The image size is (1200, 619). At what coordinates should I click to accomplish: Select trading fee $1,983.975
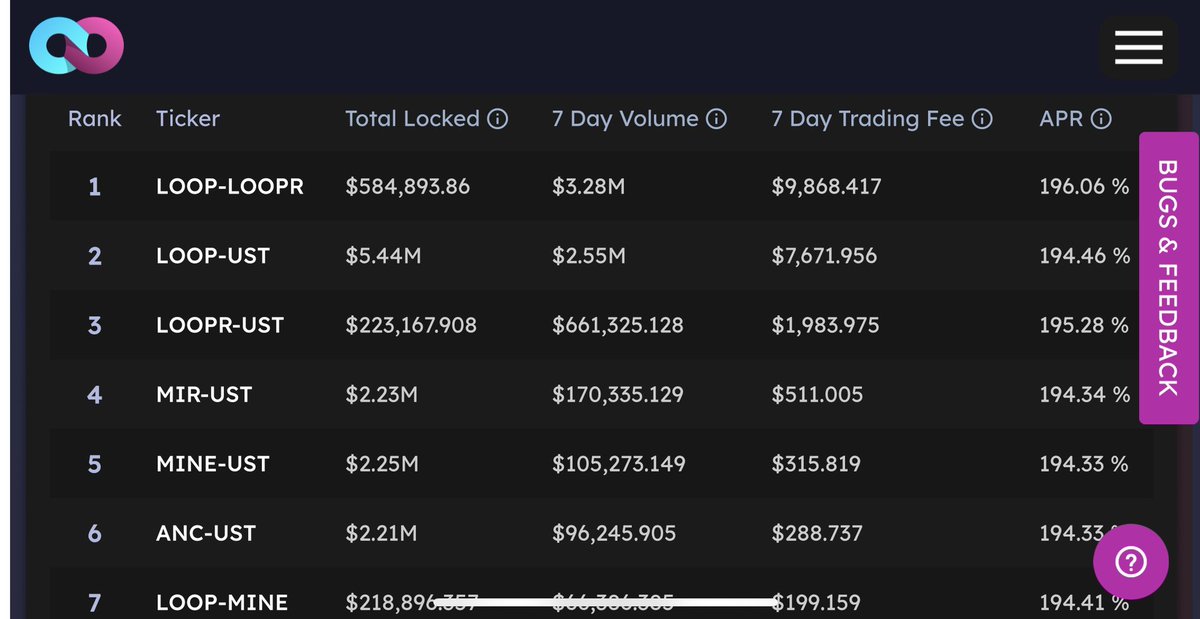(x=825, y=325)
